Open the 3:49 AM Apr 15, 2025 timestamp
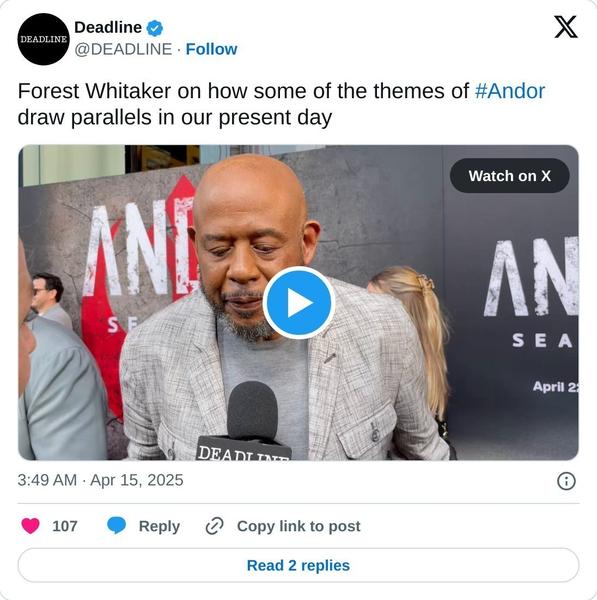This screenshot has width=597, height=600. tap(100, 480)
